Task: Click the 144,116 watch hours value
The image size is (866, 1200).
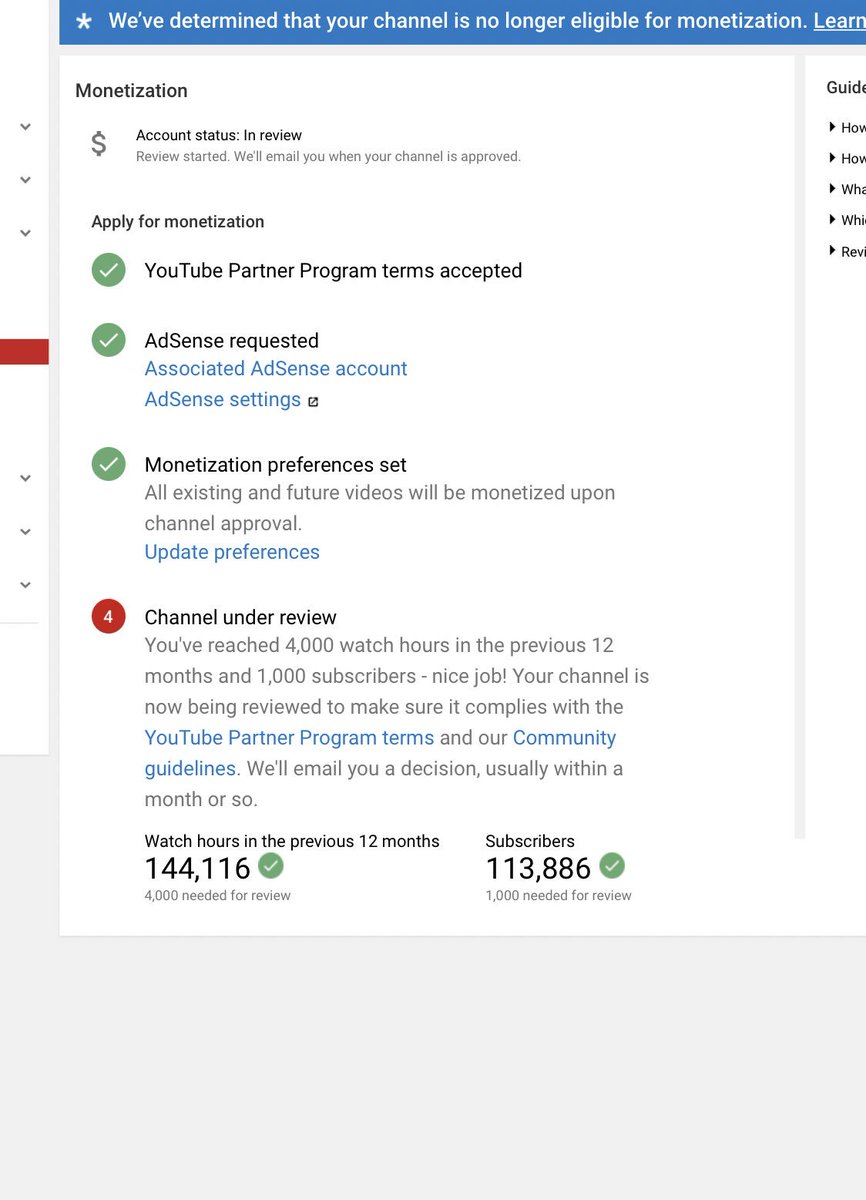Action: pos(198,867)
